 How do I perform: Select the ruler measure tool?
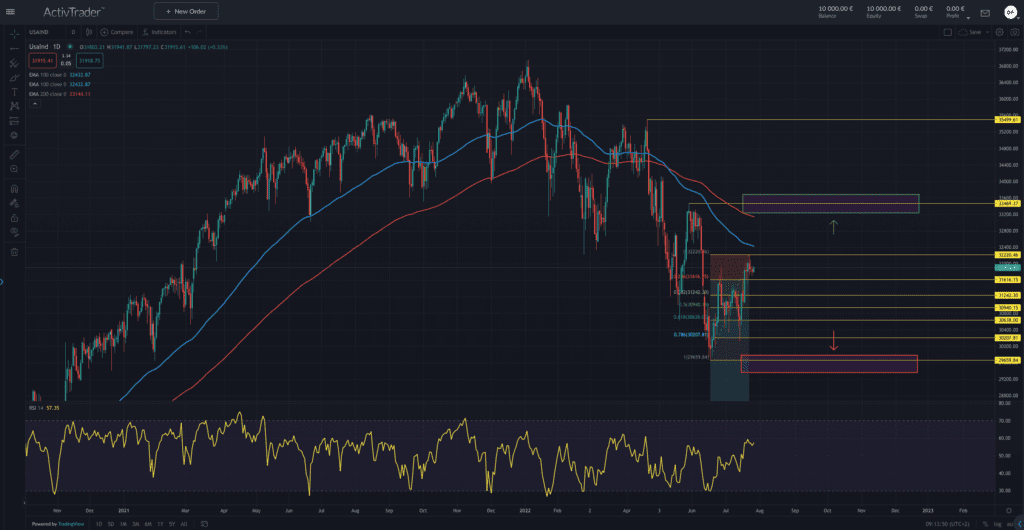[x=14, y=154]
